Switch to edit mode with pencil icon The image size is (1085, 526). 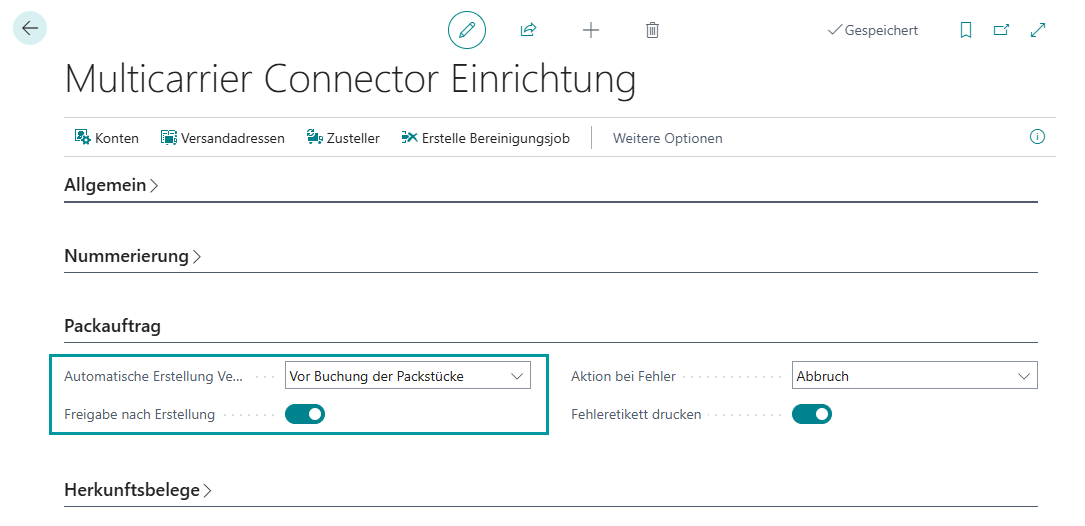[x=467, y=30]
